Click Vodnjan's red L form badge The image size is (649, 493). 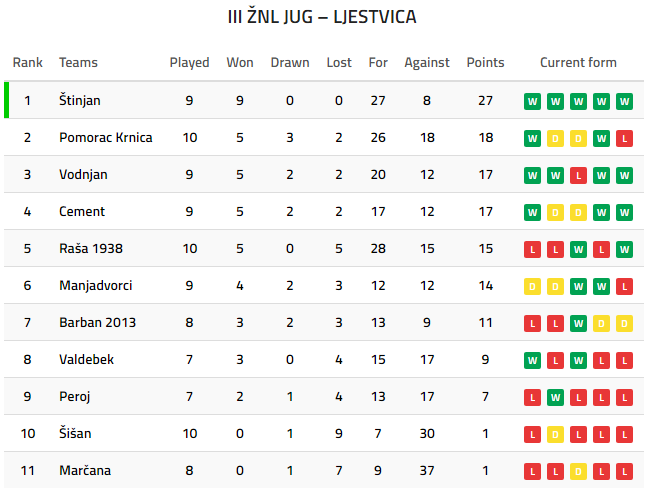point(578,175)
